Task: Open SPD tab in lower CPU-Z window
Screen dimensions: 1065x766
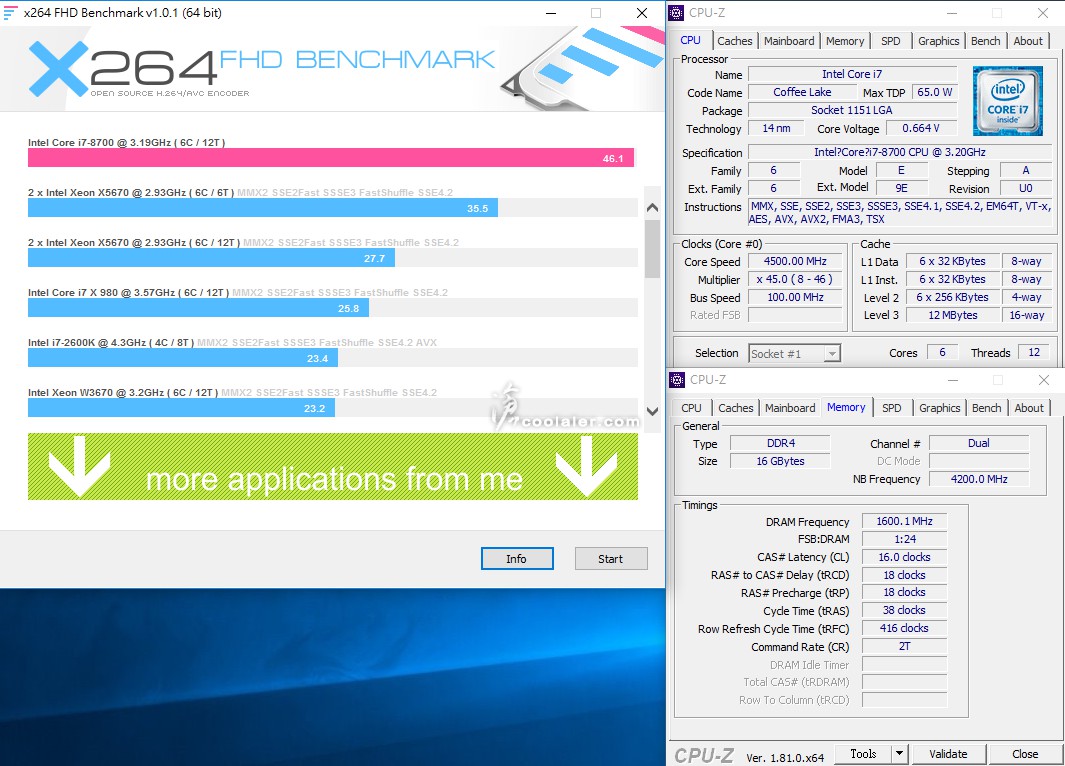Action: pos(892,407)
